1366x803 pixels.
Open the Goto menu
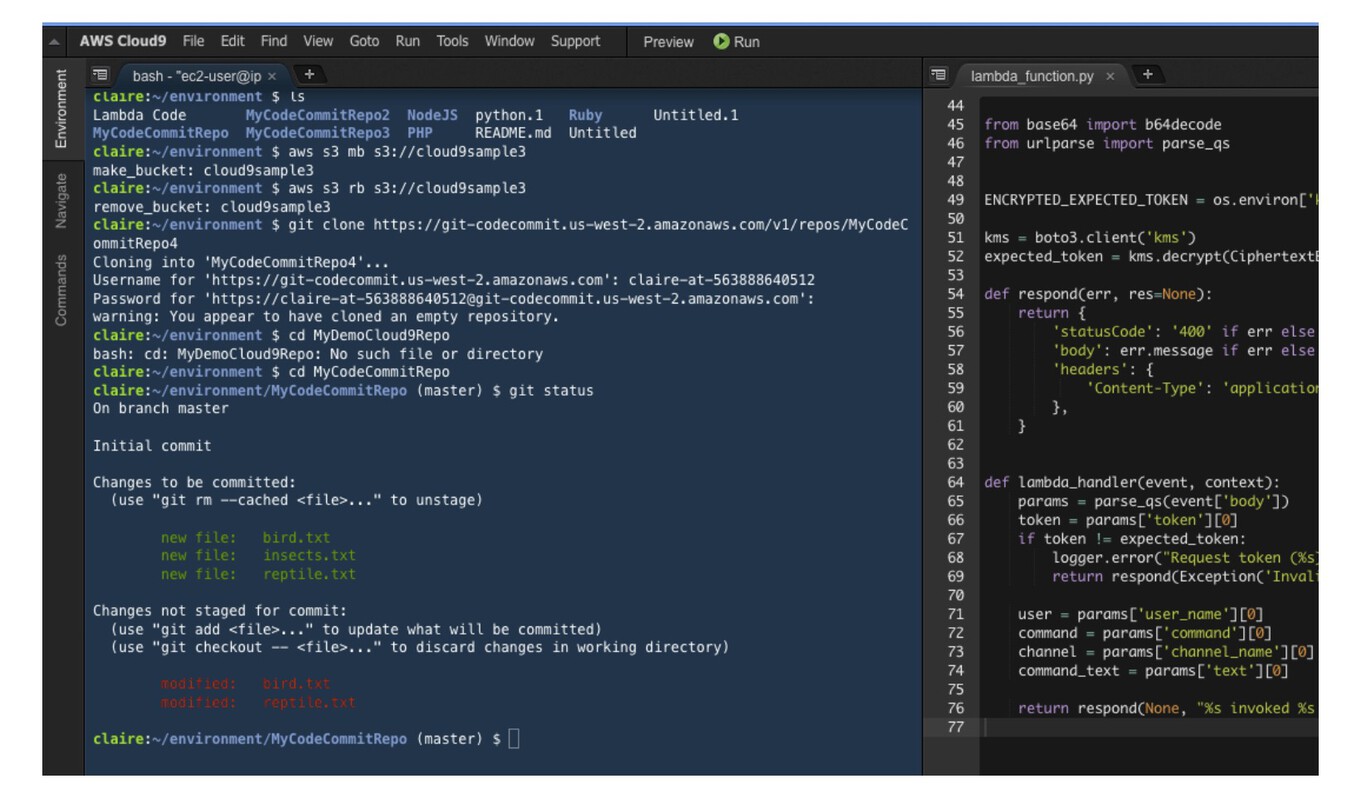[x=365, y=41]
